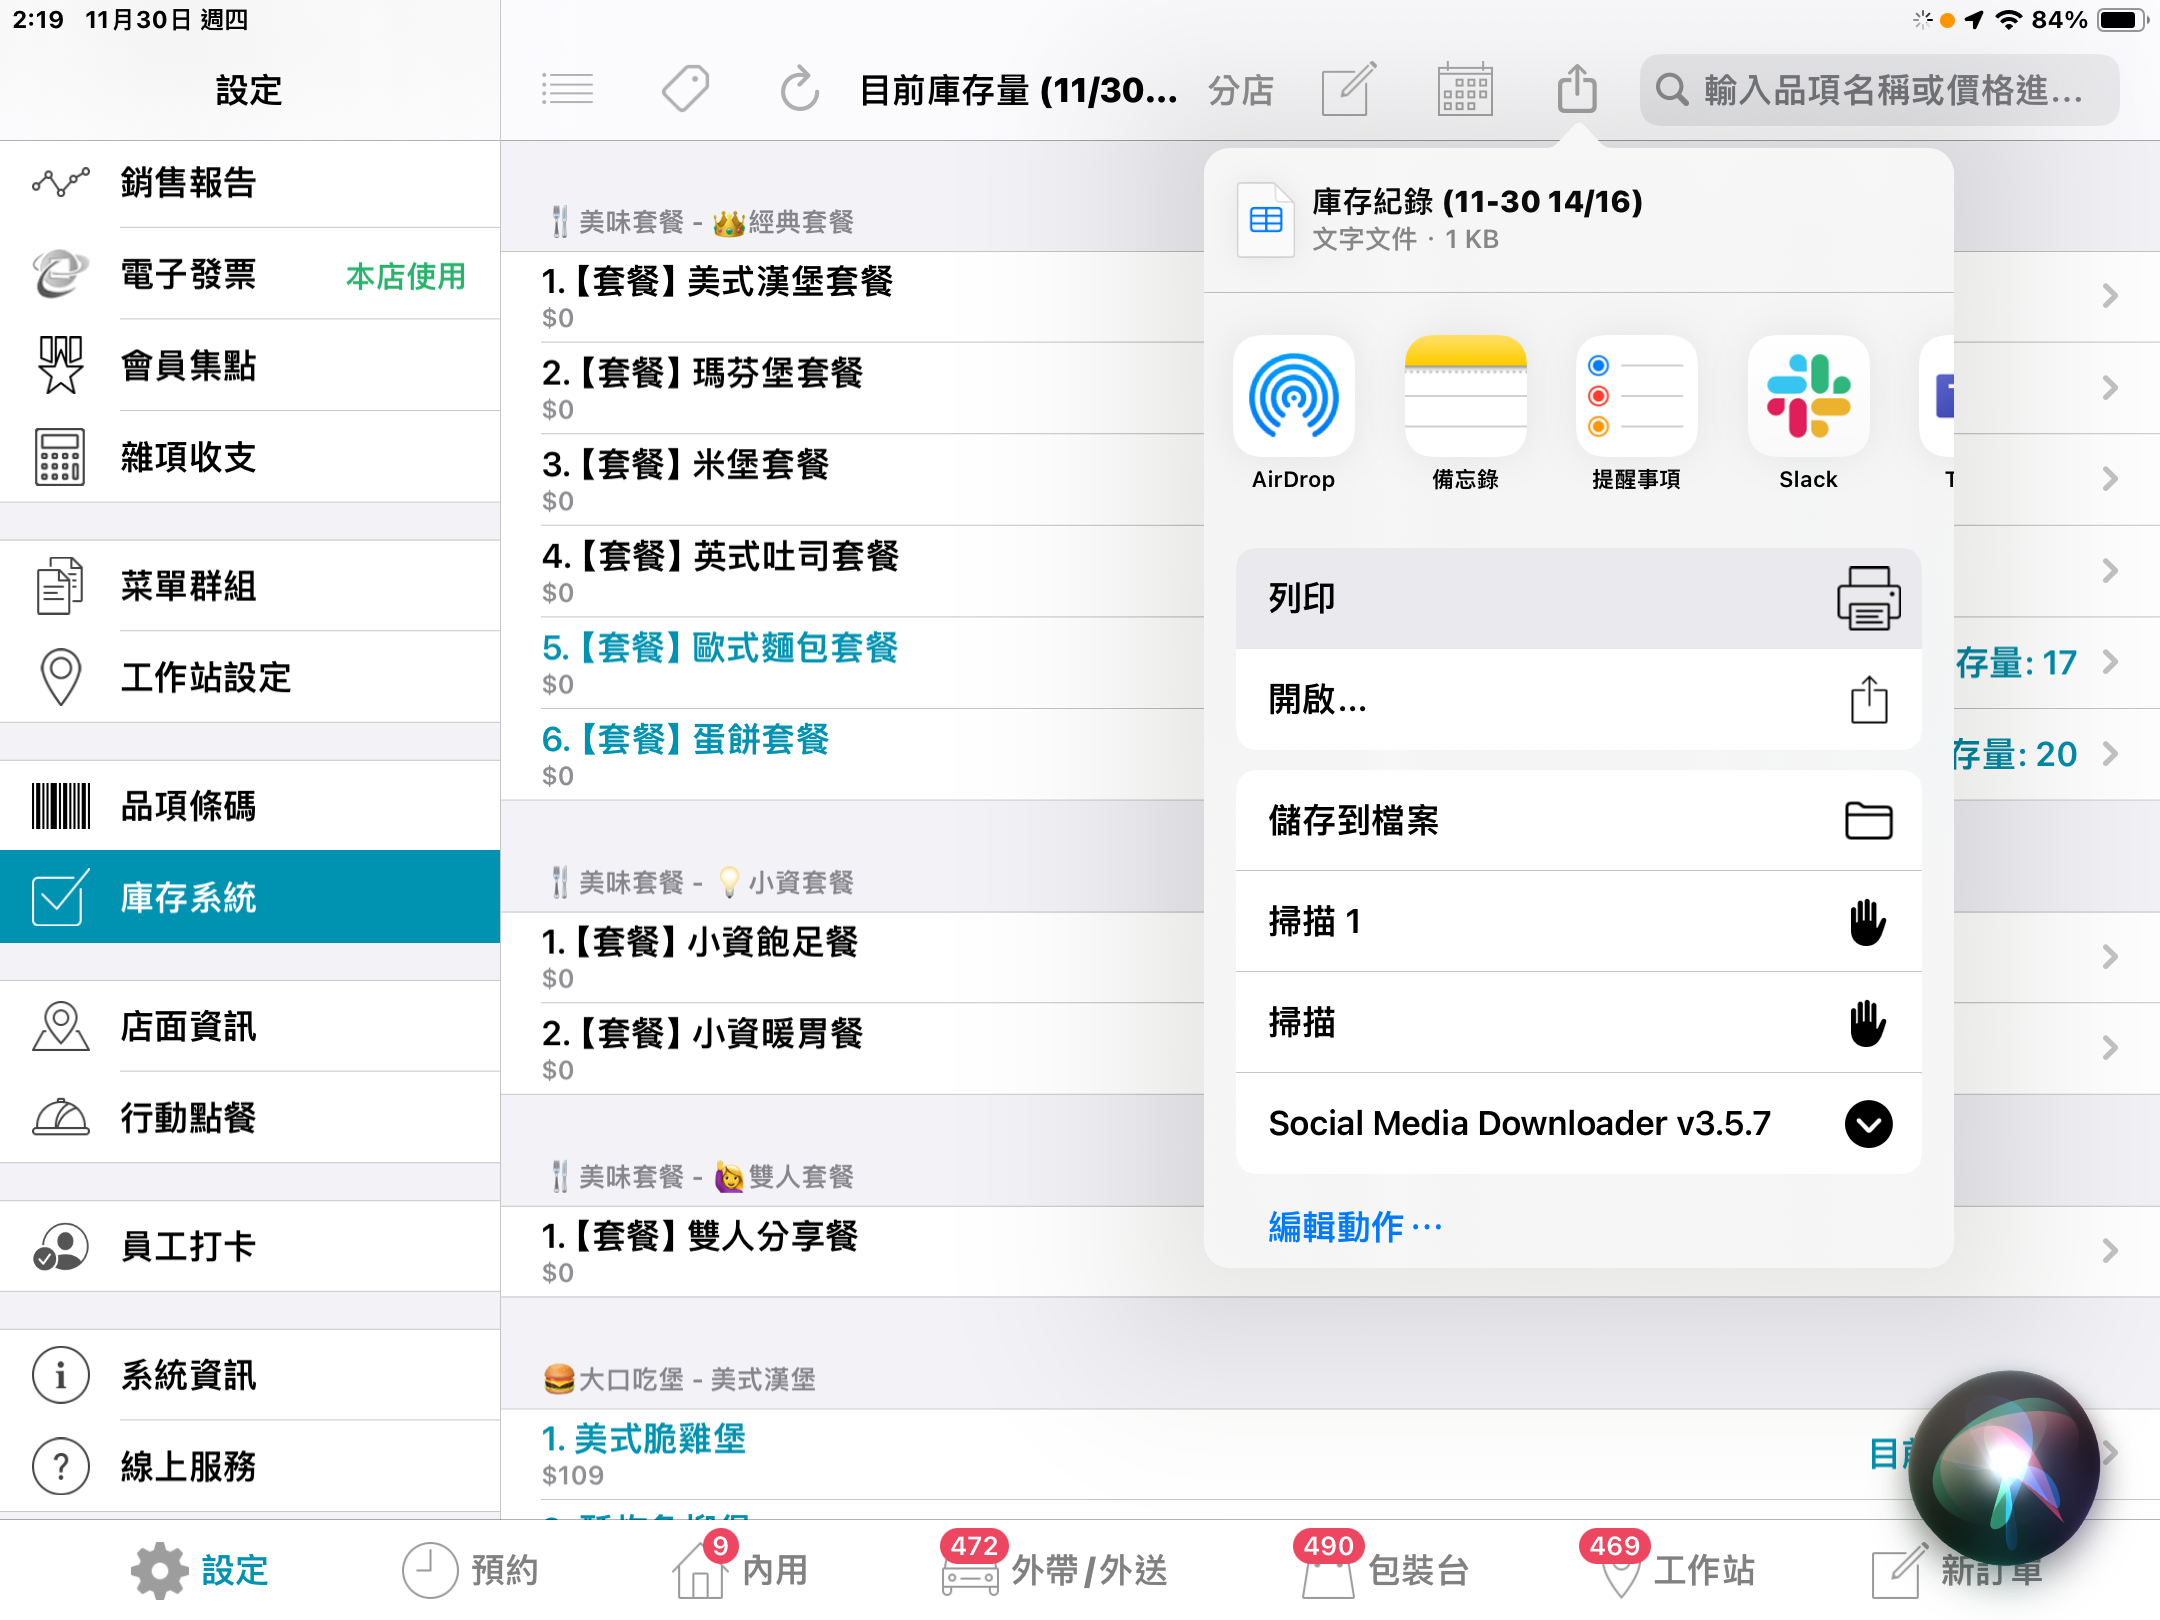This screenshot has width=2160, height=1620.
Task: Click the item name search field
Action: coord(1878,90)
